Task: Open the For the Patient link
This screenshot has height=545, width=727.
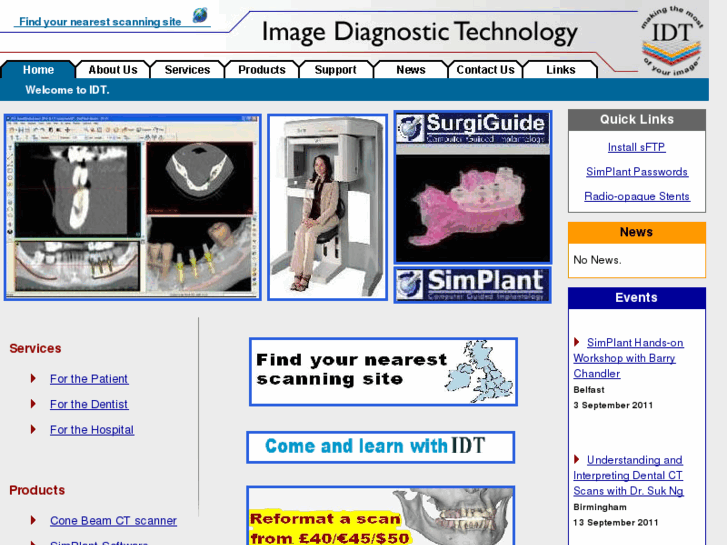Action: pyautogui.click(x=89, y=379)
